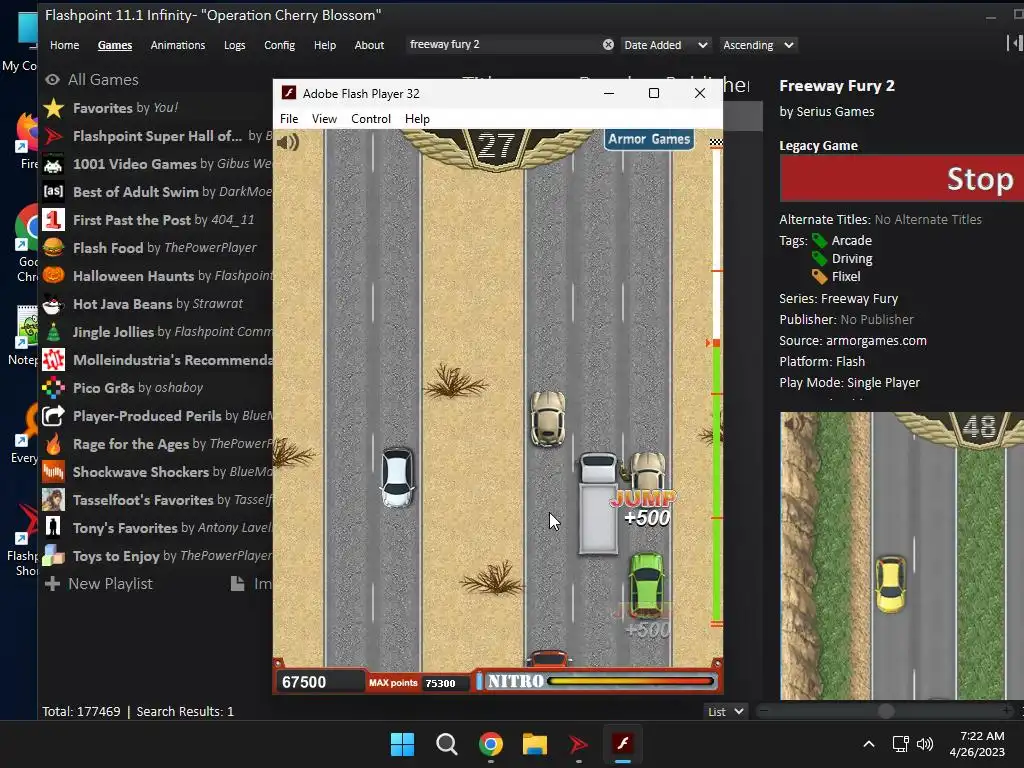
Task: Click the Flash Food burger icon
Action: [x=54, y=248]
